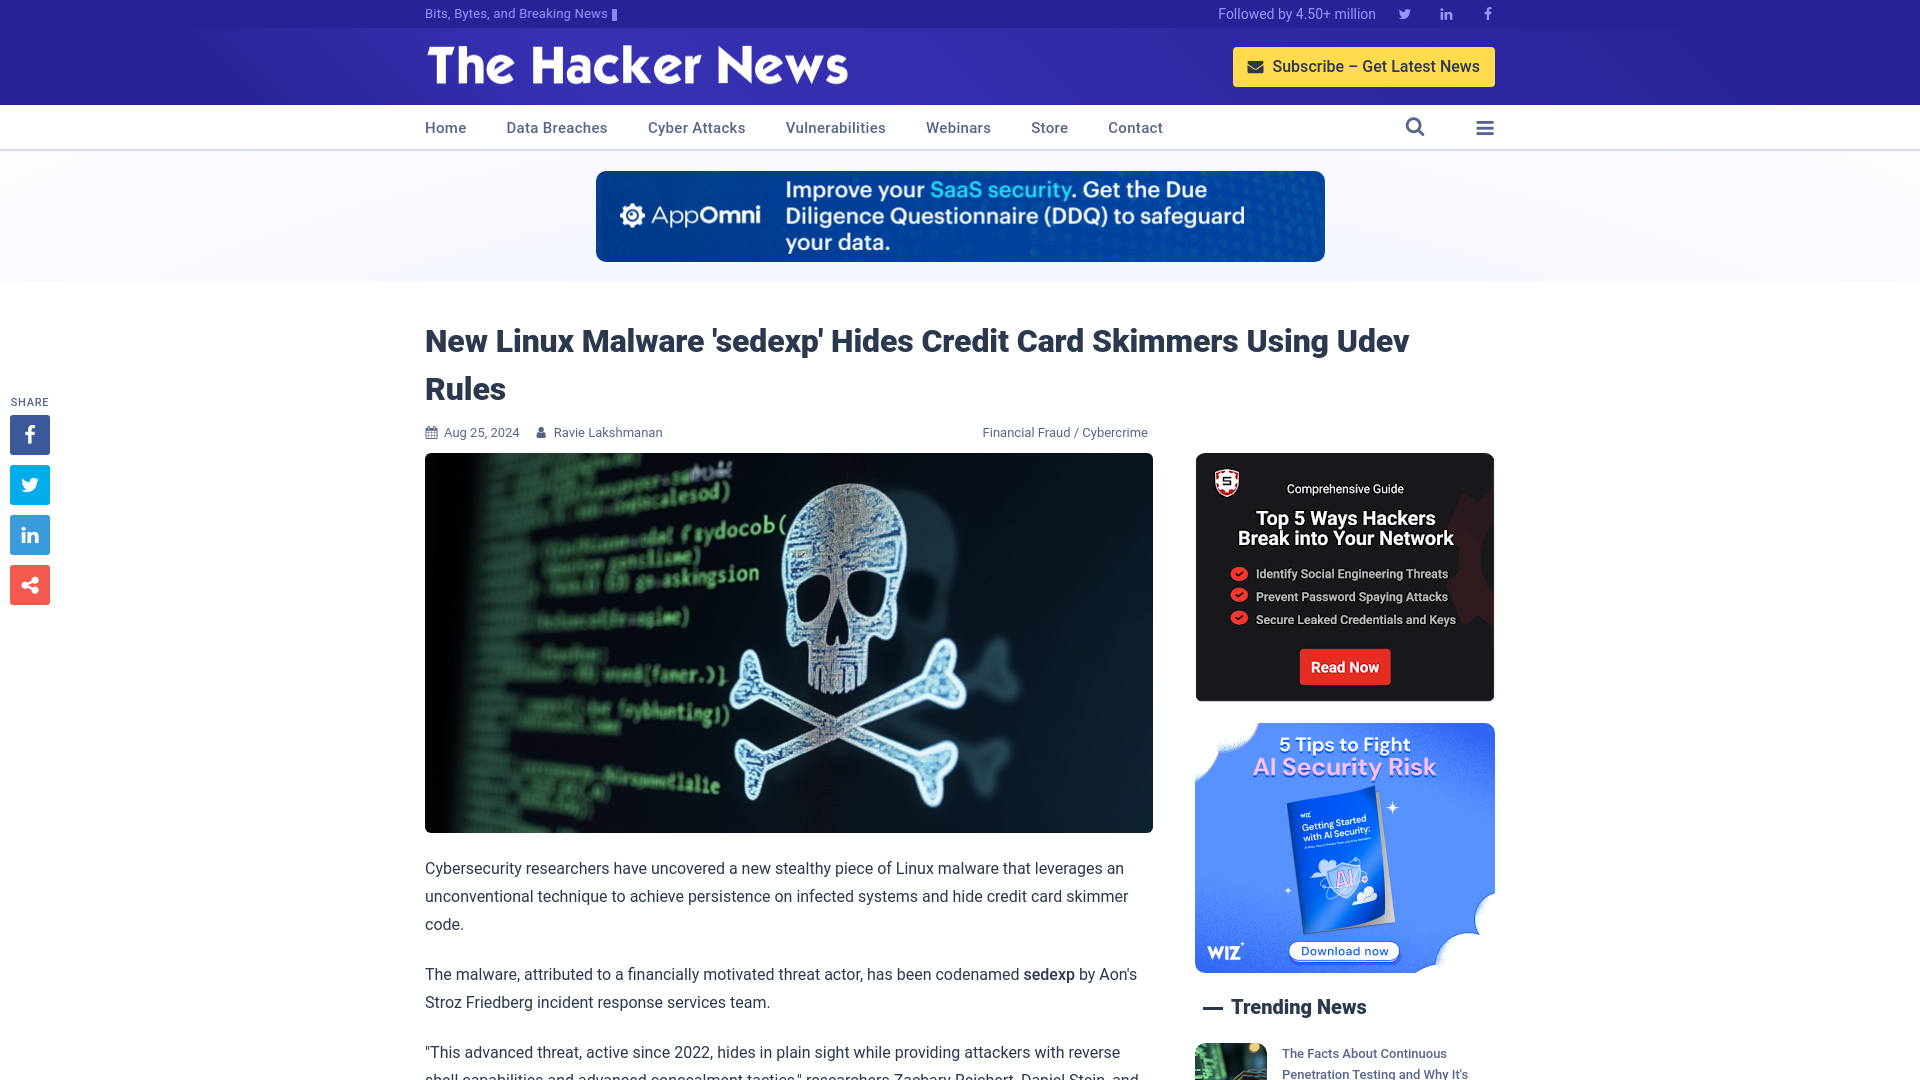Click the AppOmni advertisement banner
The height and width of the screenshot is (1080, 1920).
tap(960, 216)
